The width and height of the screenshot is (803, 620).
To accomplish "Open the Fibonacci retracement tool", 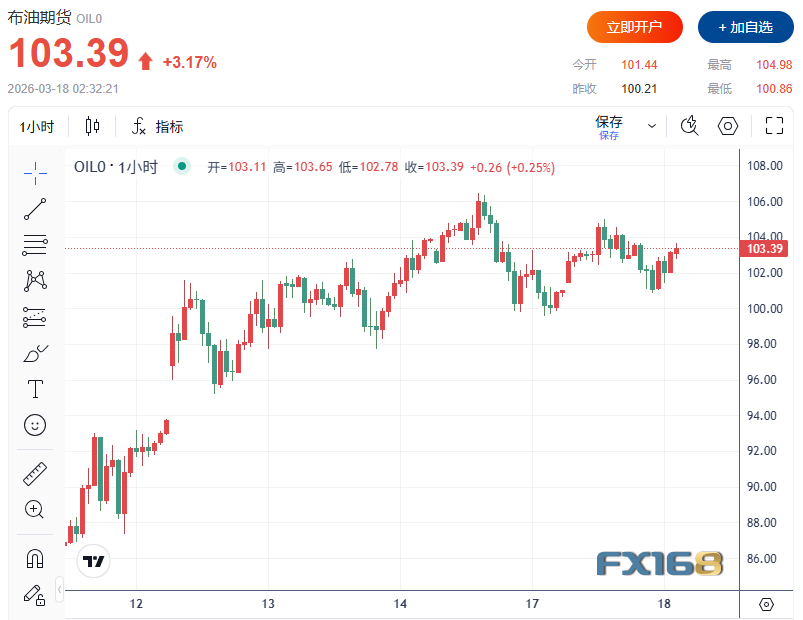I will click(35, 245).
